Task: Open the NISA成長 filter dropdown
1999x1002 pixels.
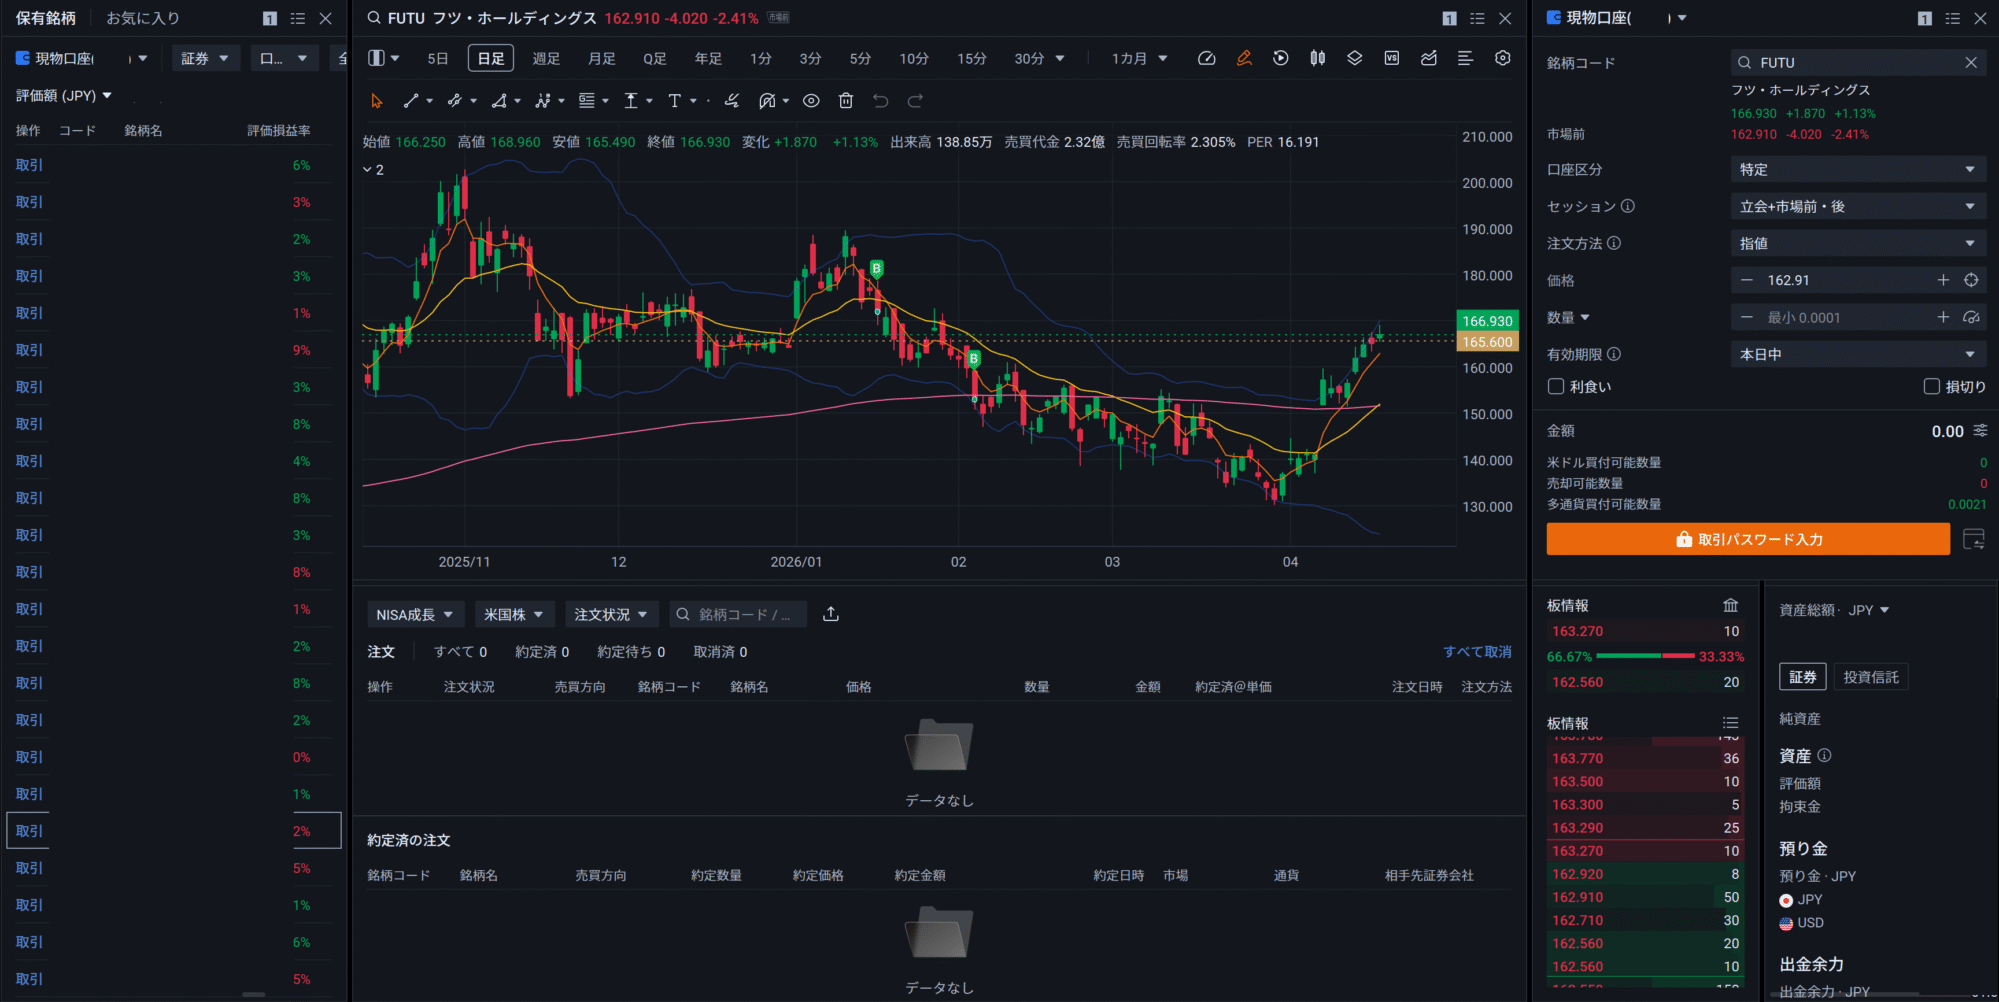Action: point(416,613)
